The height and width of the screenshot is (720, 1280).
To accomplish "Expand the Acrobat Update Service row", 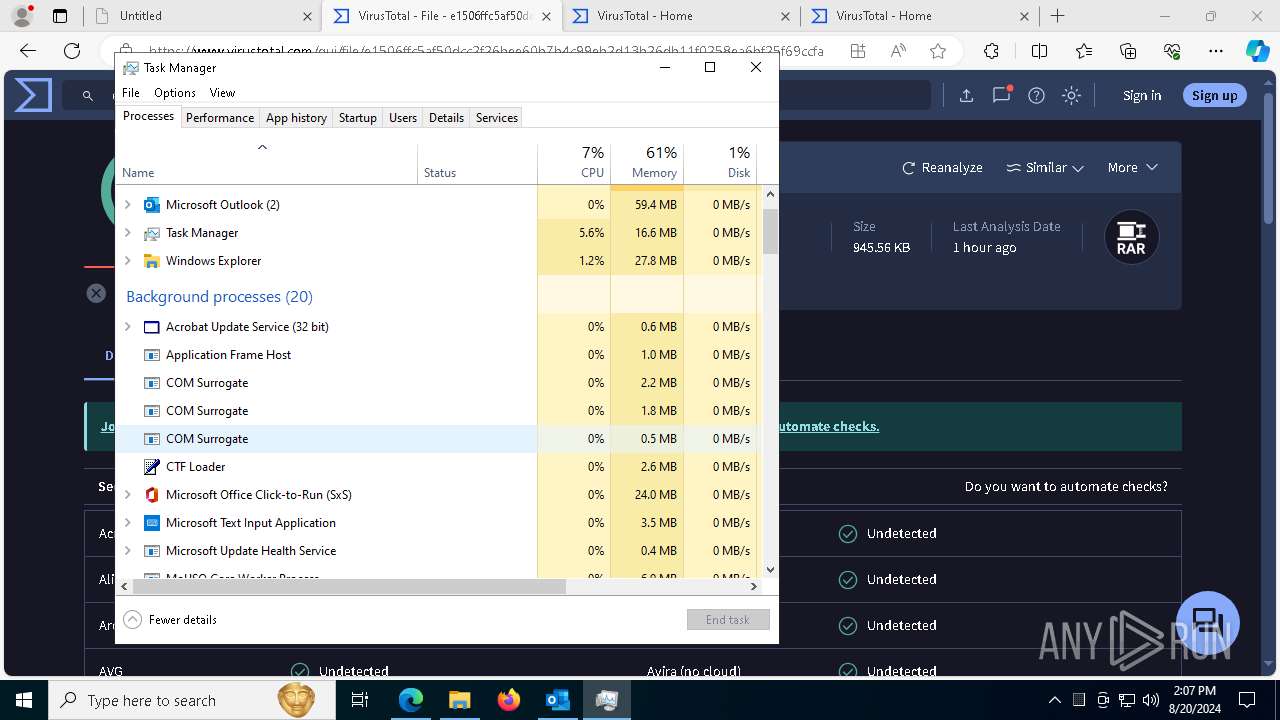I will point(127,327).
